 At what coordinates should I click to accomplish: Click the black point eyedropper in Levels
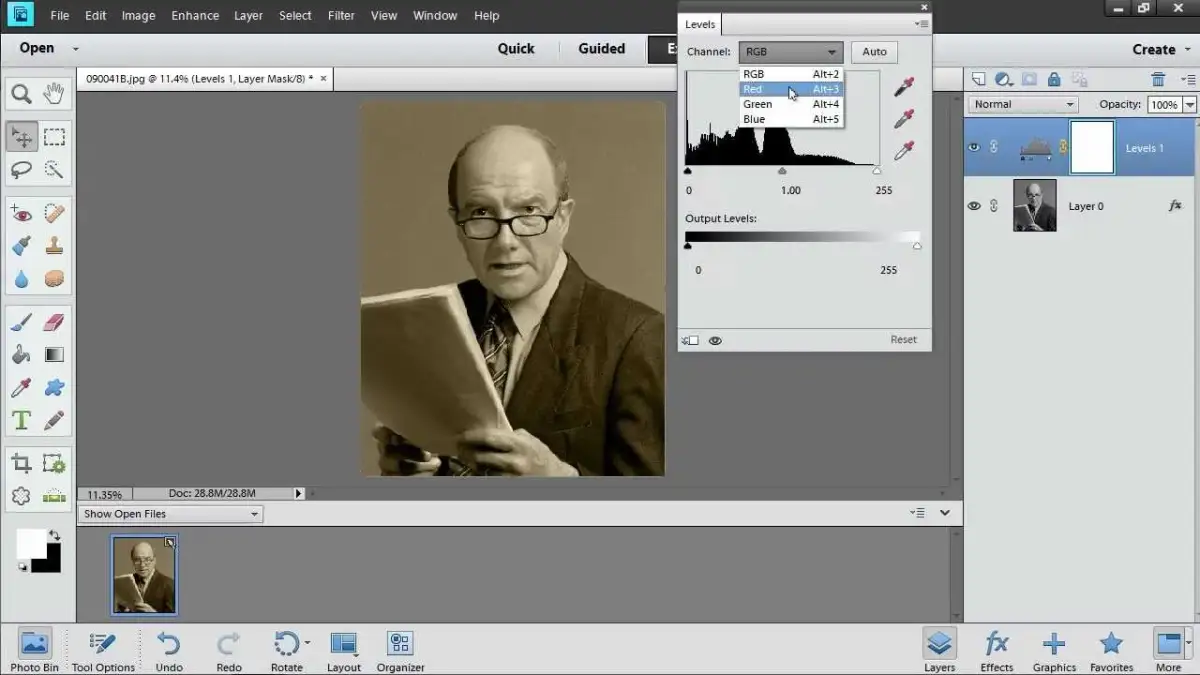click(x=905, y=88)
